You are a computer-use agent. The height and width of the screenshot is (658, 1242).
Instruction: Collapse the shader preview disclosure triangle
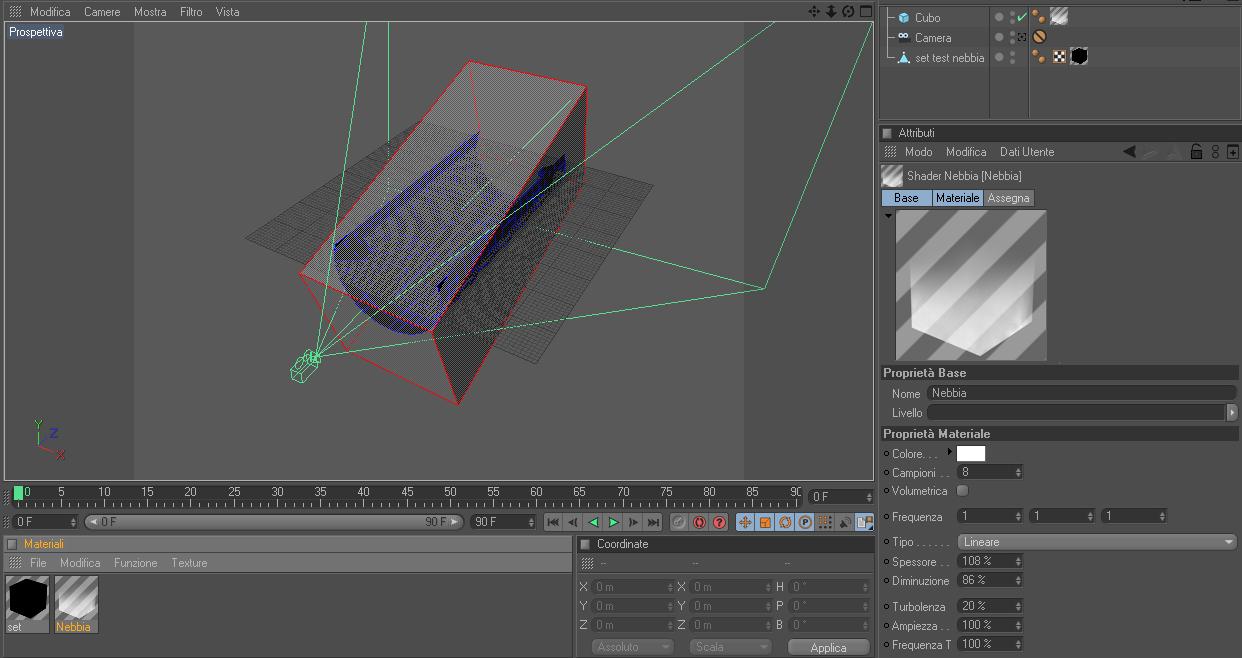(888, 215)
